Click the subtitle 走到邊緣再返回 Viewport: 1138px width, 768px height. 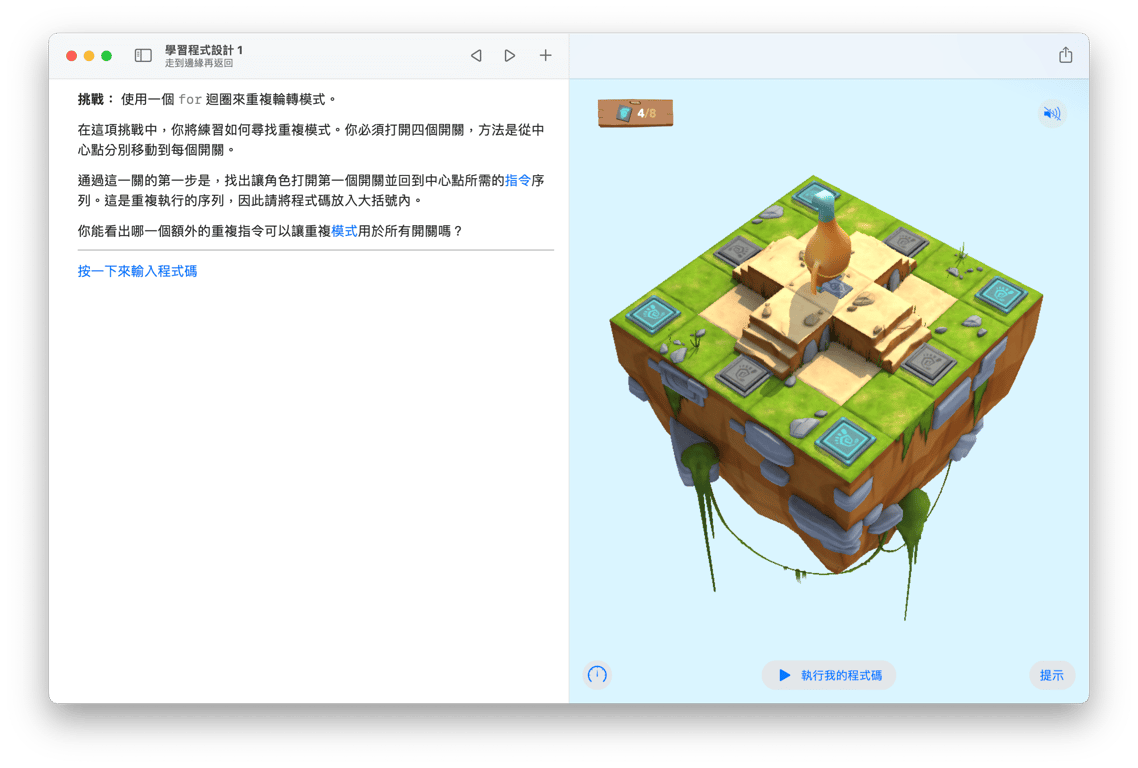pyautogui.click(x=199, y=63)
